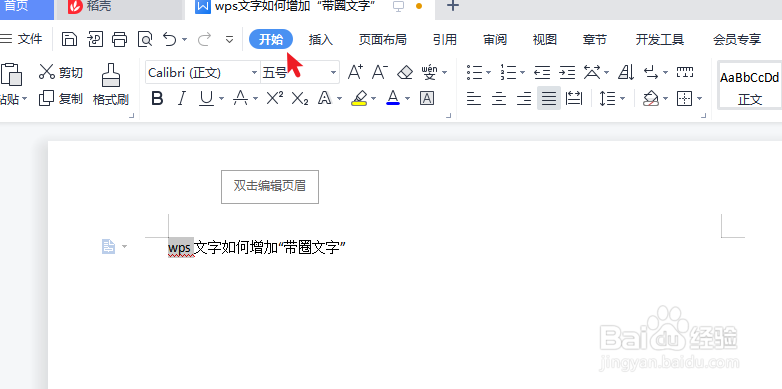Open text effects (outlined A) dropdown
The width and height of the screenshot is (782, 389).
pos(340,99)
